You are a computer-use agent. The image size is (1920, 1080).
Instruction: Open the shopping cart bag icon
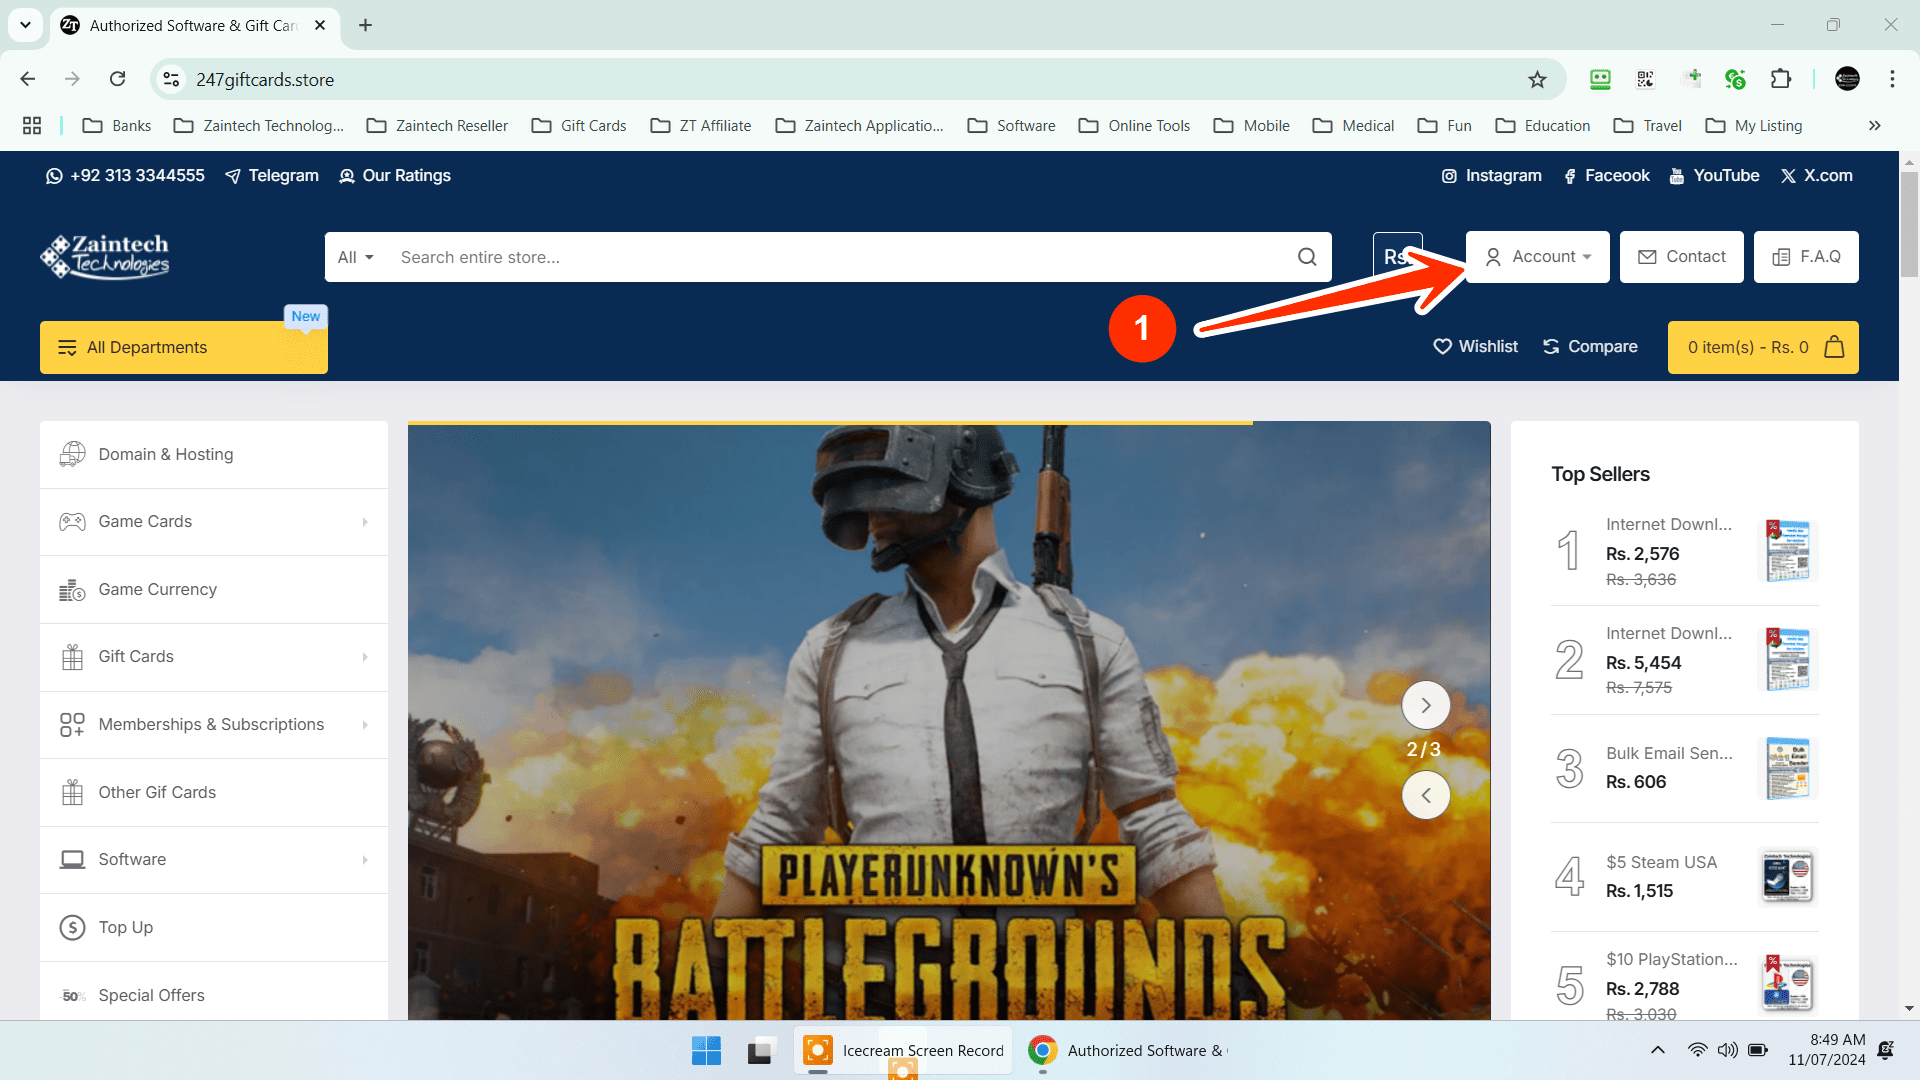[x=1834, y=347]
